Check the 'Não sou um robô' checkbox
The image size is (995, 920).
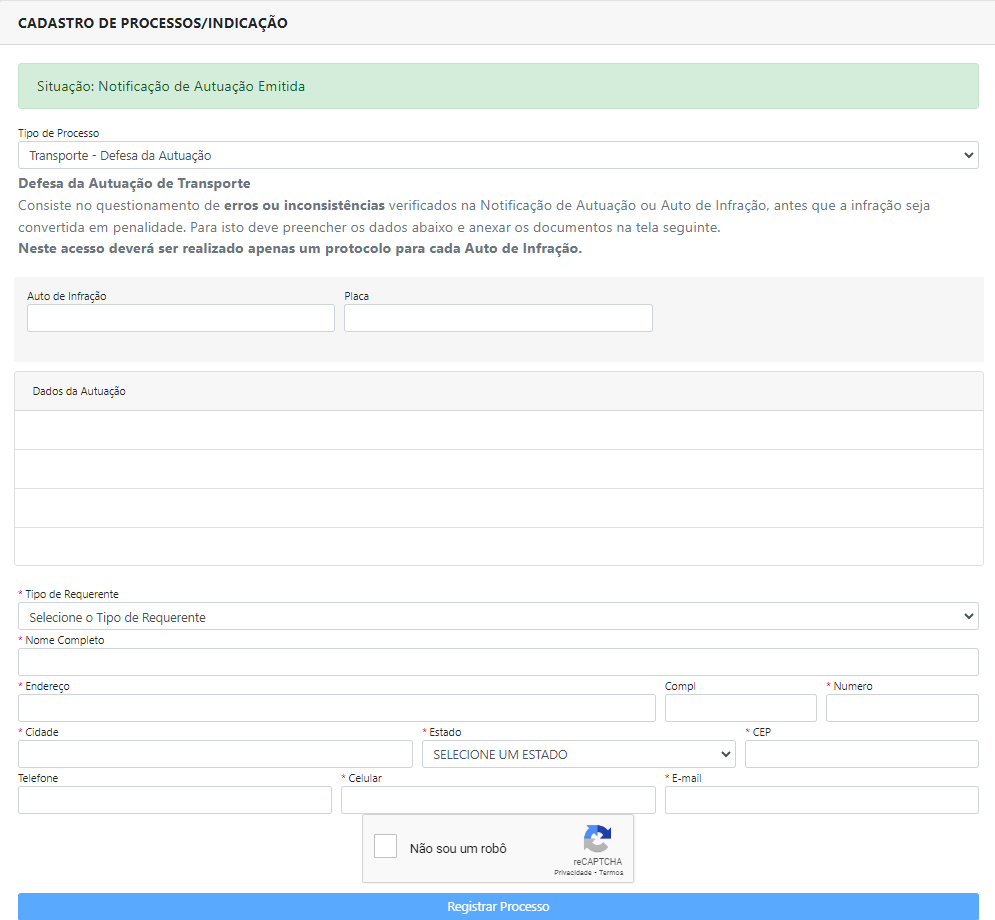(386, 847)
